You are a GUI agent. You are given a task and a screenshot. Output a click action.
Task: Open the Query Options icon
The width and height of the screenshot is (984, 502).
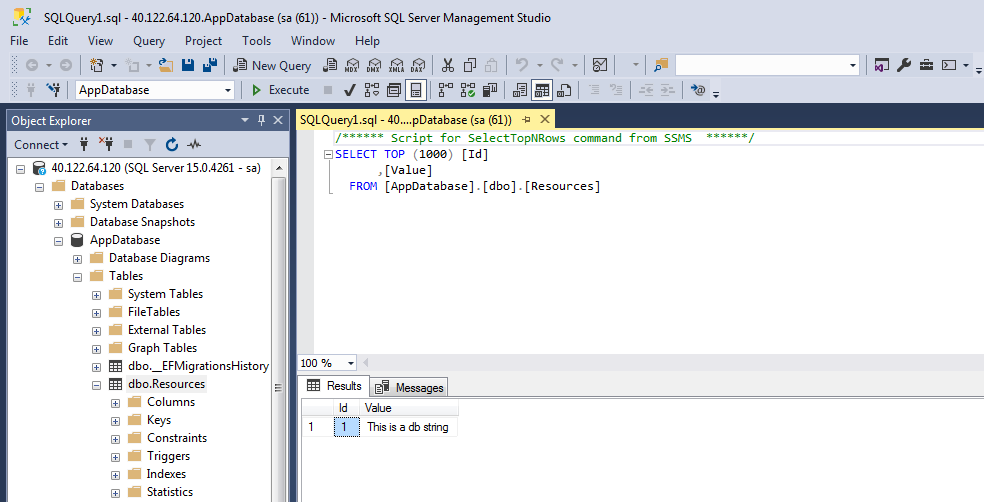tap(393, 90)
